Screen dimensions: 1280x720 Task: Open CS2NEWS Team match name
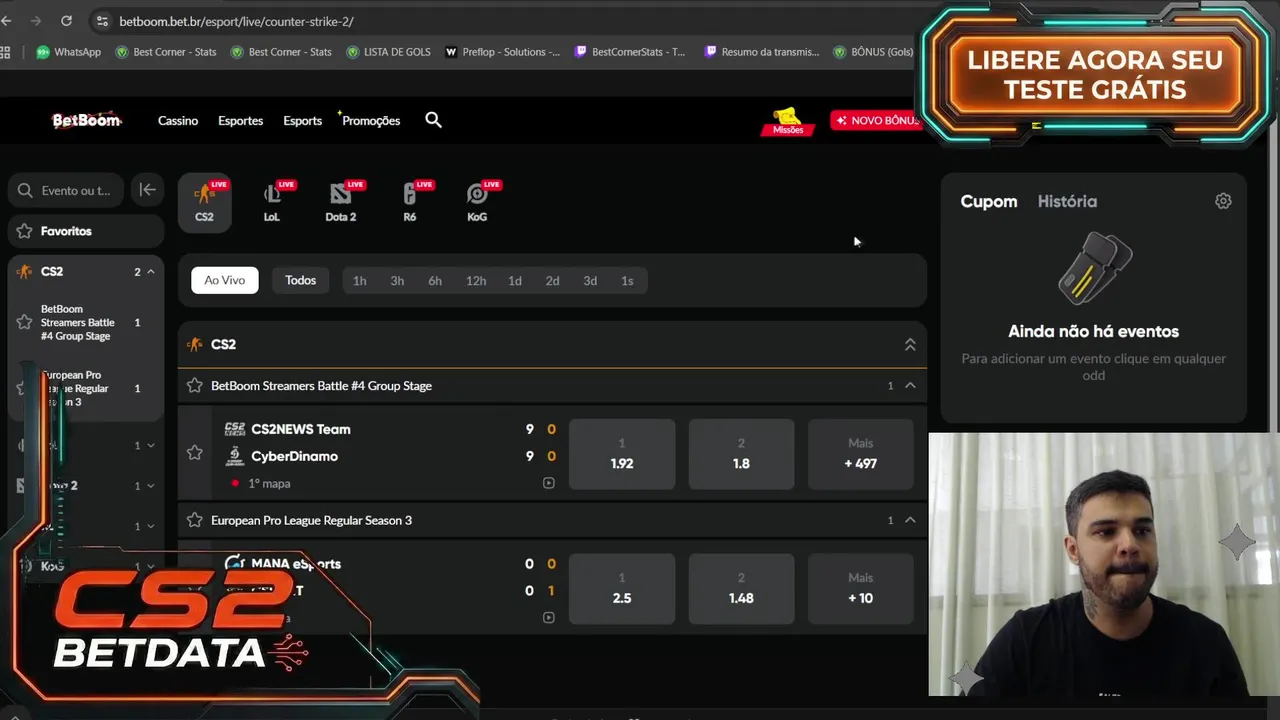(301, 429)
